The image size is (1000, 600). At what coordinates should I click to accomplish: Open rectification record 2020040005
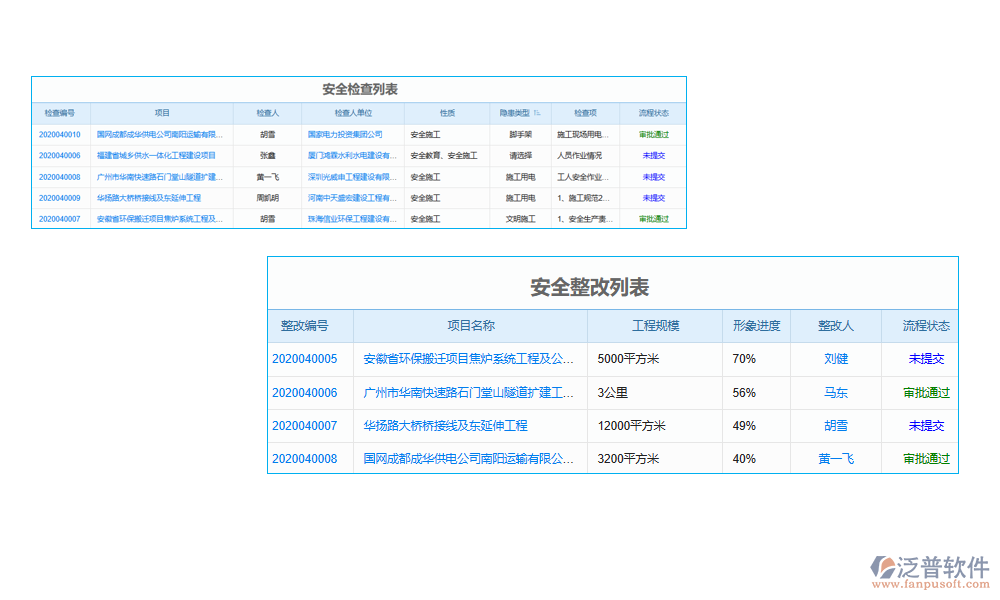[305, 359]
